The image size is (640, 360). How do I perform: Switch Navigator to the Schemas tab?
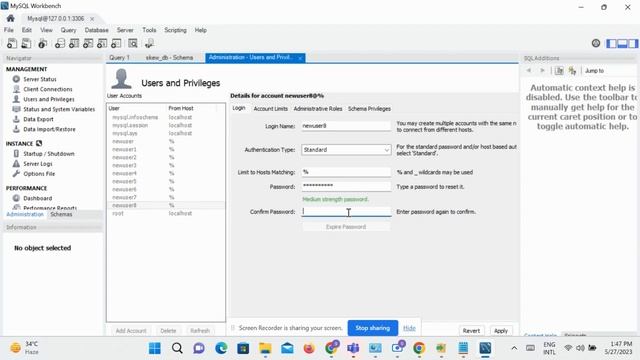61,214
